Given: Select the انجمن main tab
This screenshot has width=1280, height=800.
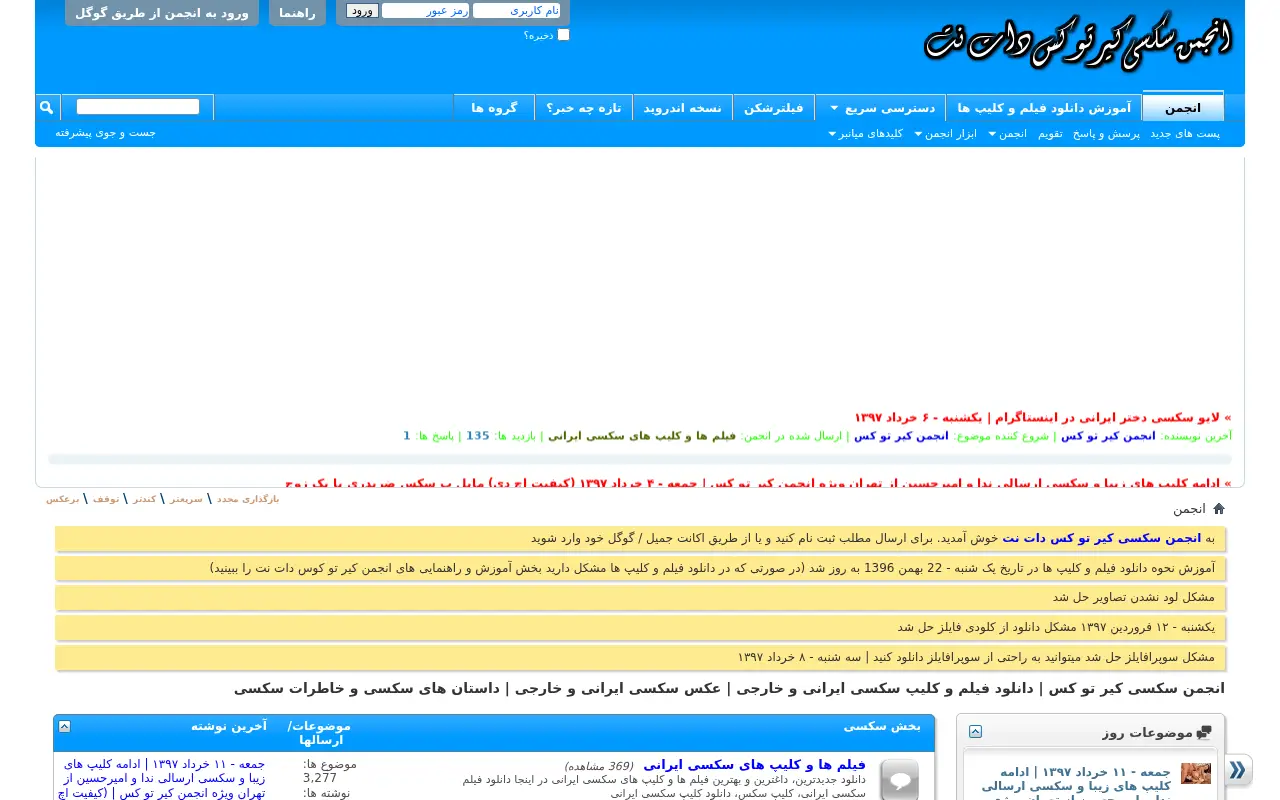Looking at the screenshot, I should 1183,107.
